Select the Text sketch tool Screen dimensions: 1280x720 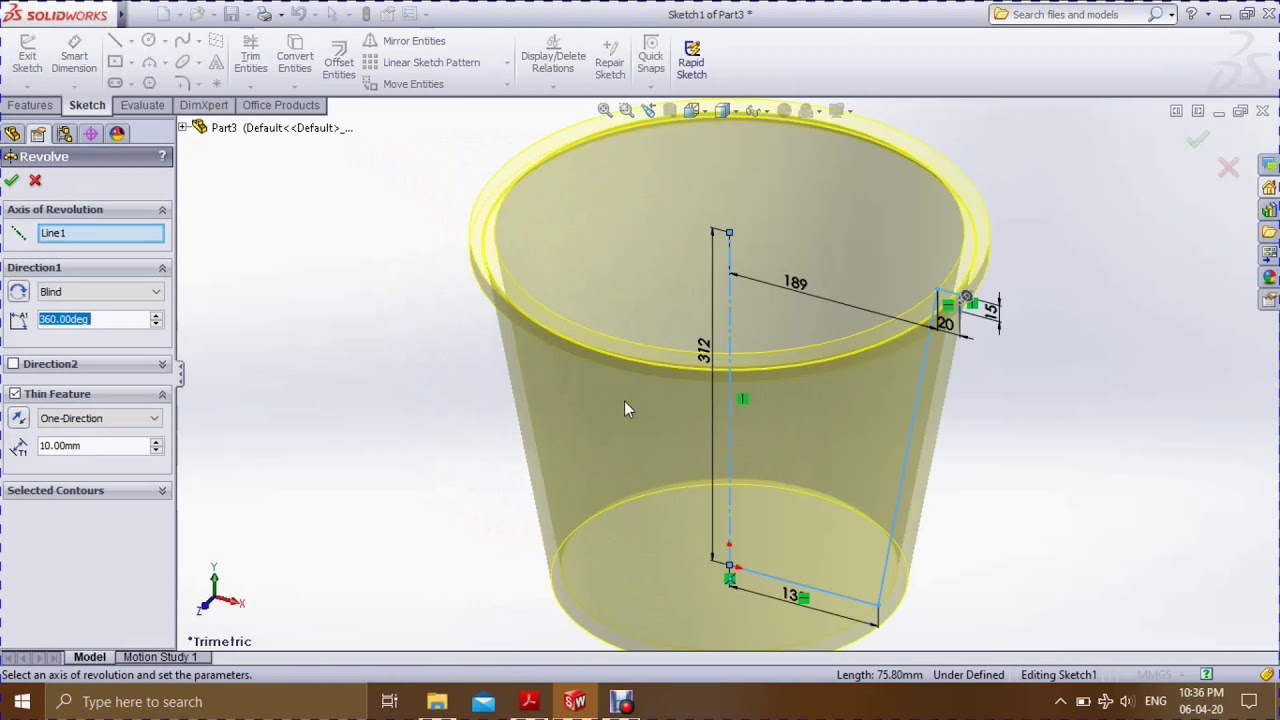click(216, 62)
